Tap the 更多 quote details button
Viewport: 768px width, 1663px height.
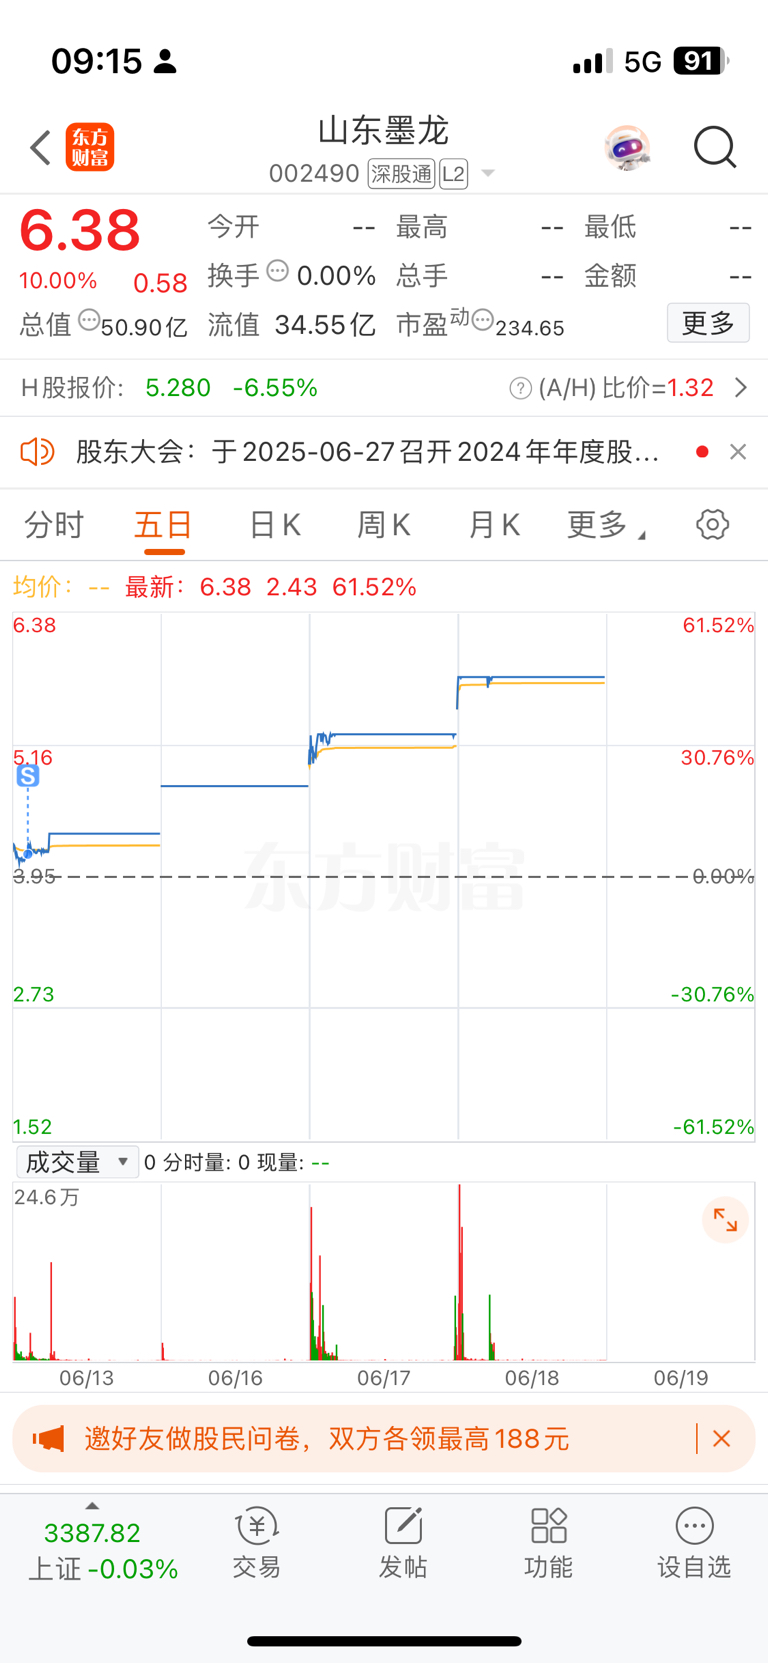click(x=708, y=323)
